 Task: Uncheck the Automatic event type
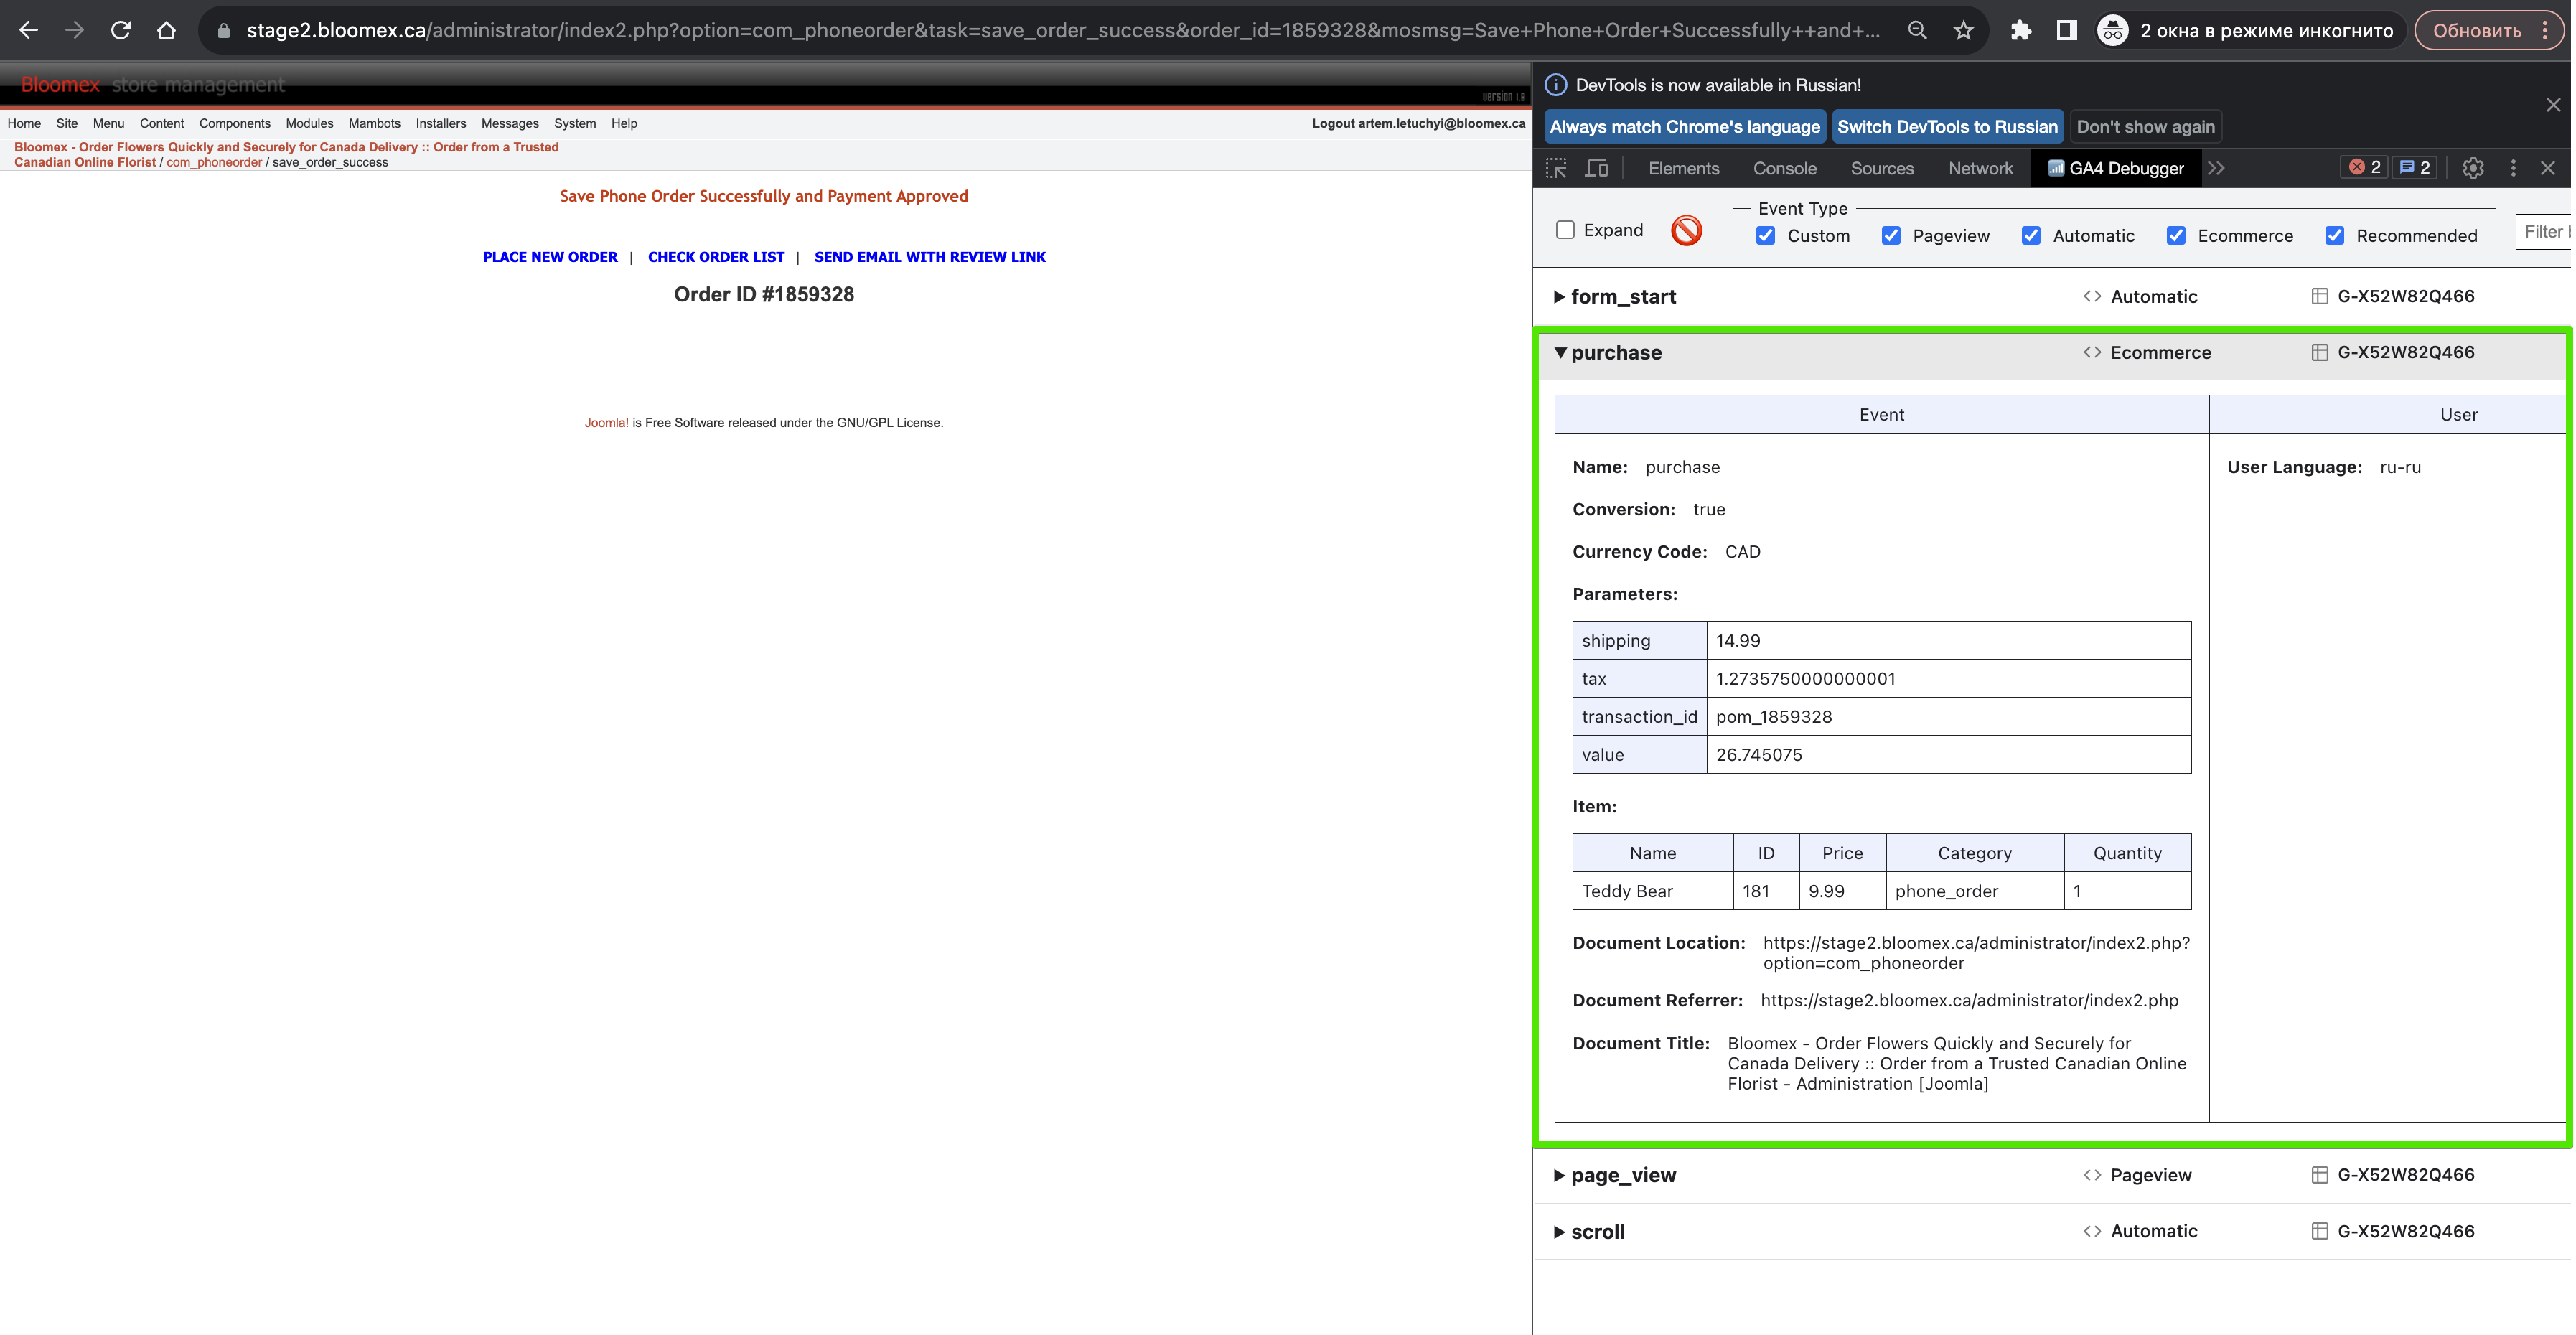pyautogui.click(x=2031, y=236)
